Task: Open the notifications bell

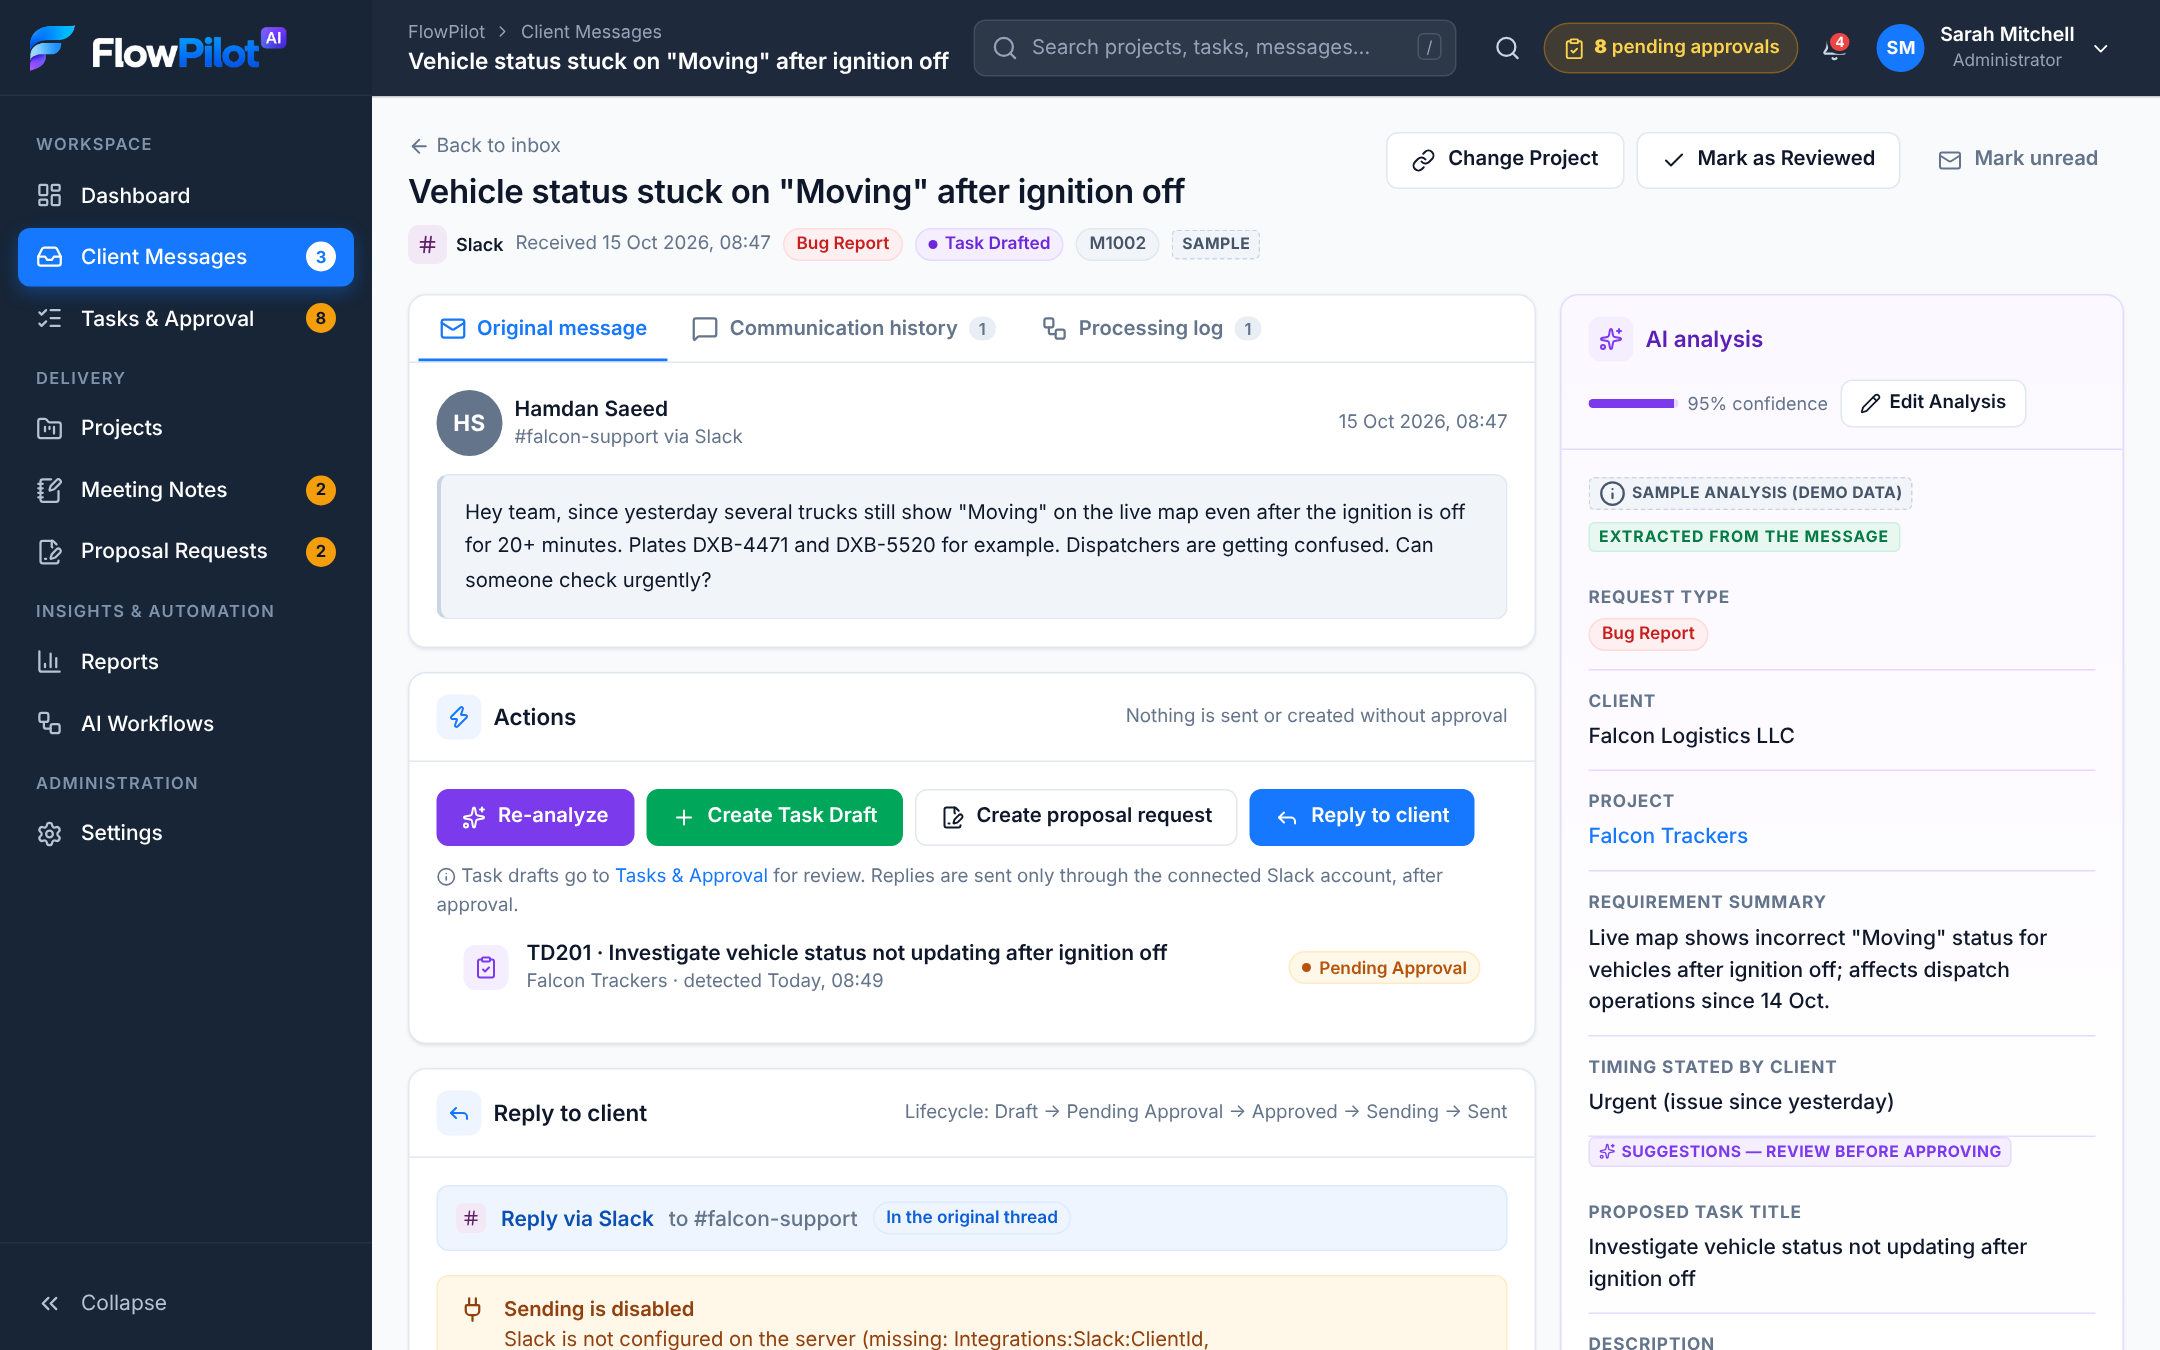Action: pos(1834,48)
